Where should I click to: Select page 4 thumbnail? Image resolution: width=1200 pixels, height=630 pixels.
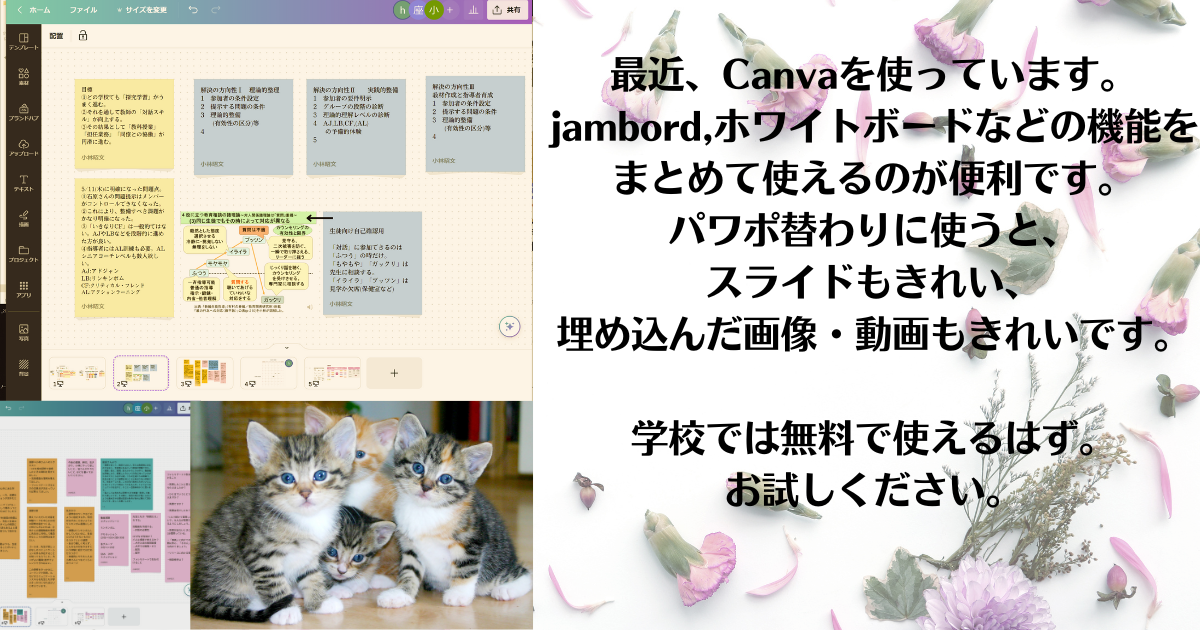click(x=268, y=372)
